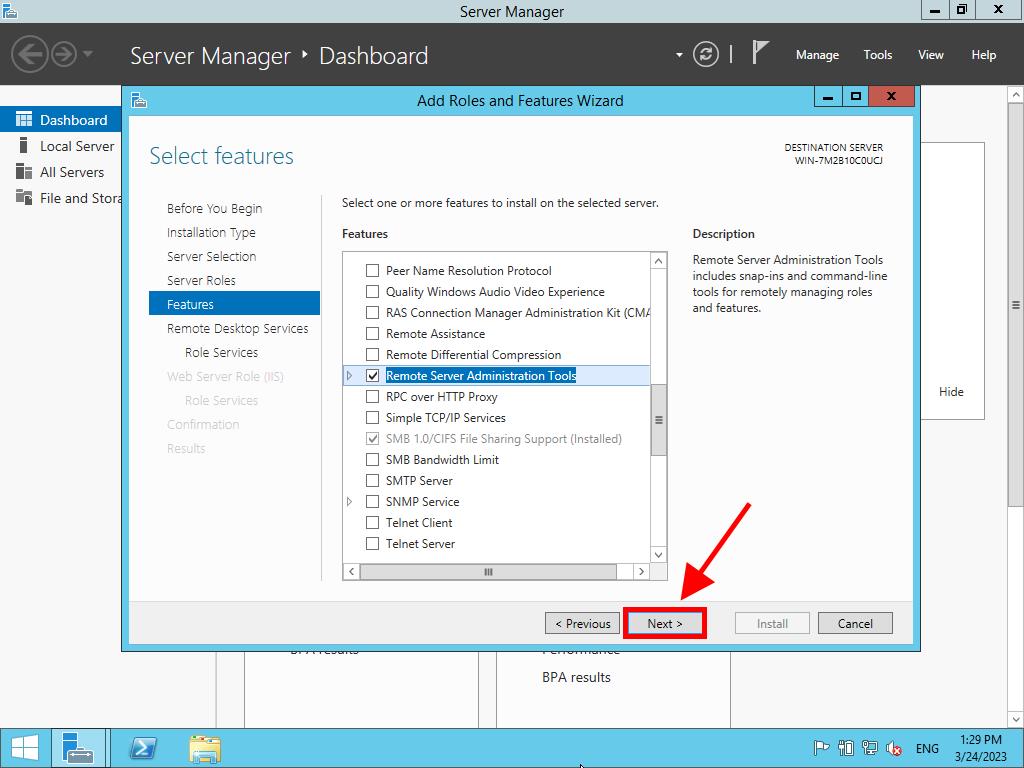The height and width of the screenshot is (768, 1024).
Task: Select the SMB 1.0/CIFS File Sharing Support row
Action: tap(496, 438)
